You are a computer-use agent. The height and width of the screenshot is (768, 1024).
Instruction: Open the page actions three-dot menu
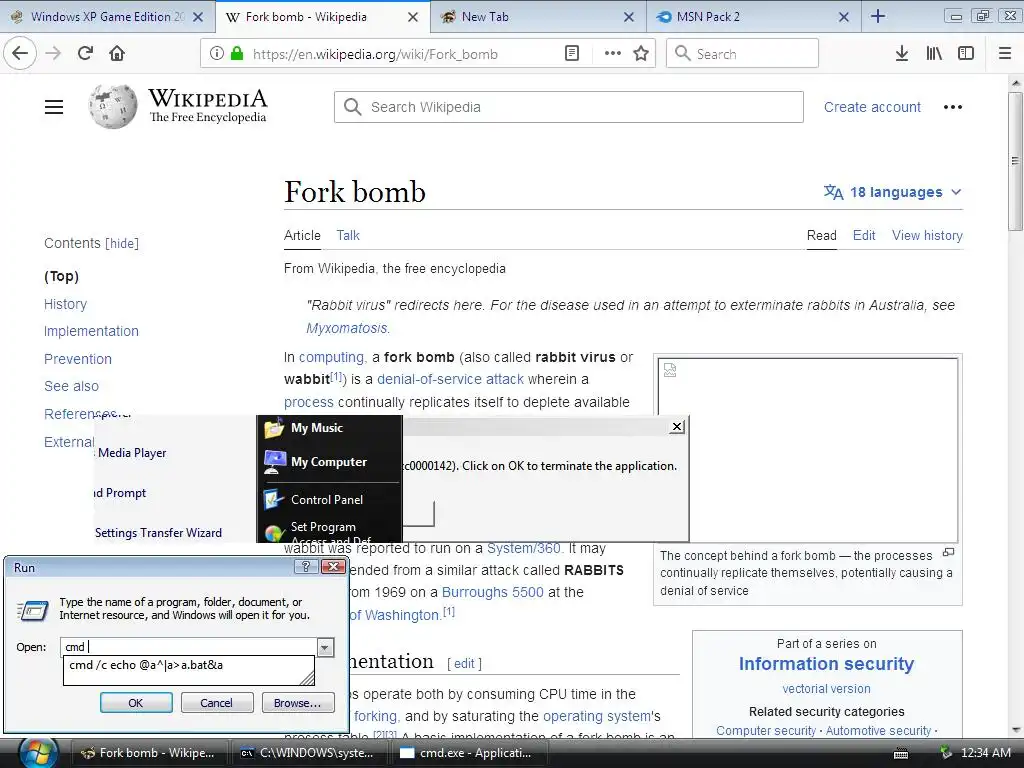[x=613, y=54]
